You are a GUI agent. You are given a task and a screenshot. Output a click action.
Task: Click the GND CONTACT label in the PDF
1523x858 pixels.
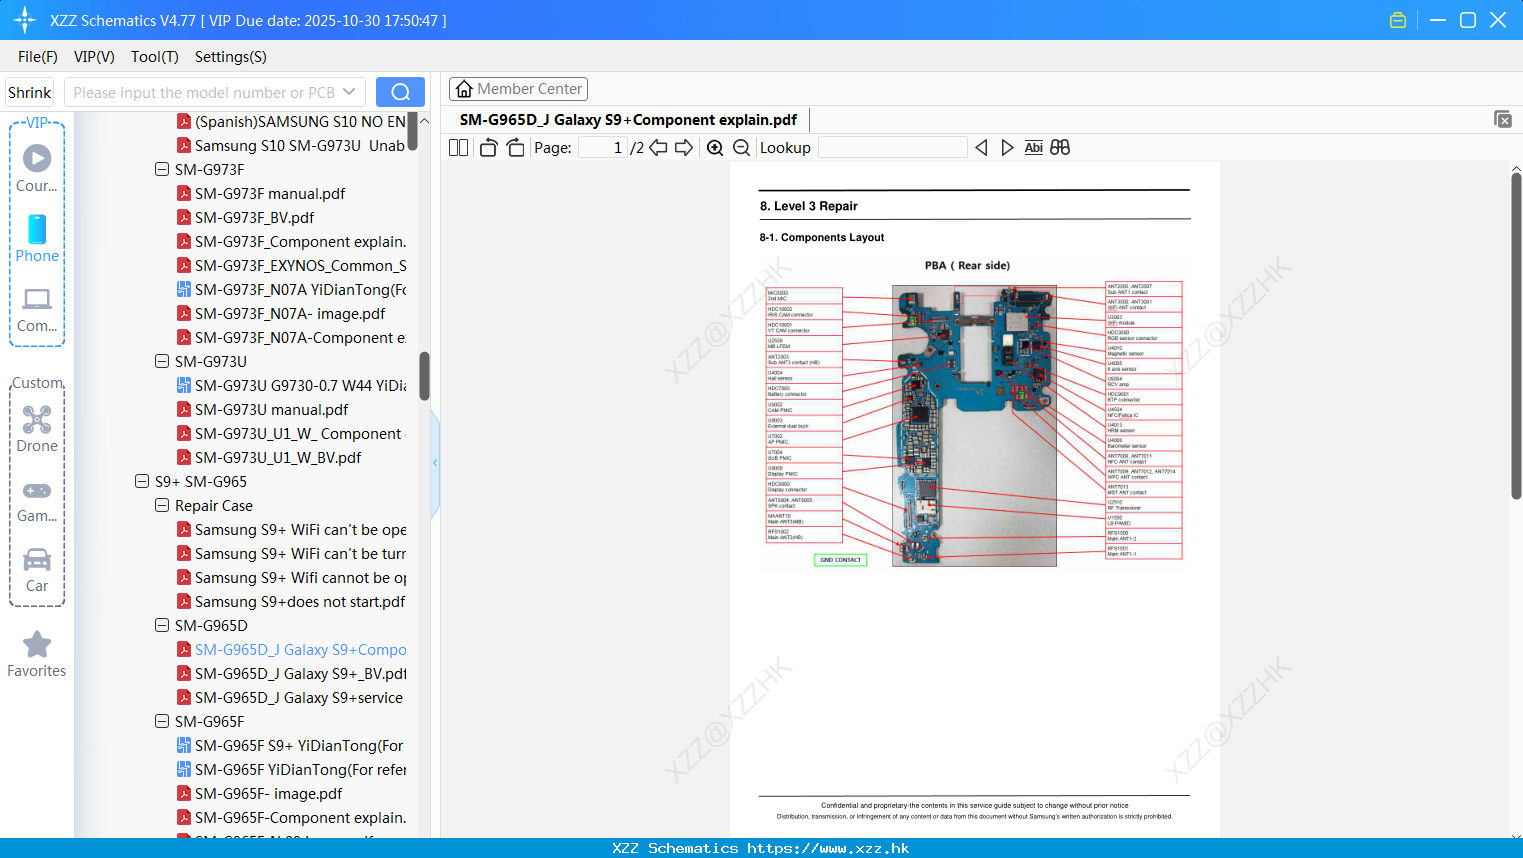tap(841, 560)
